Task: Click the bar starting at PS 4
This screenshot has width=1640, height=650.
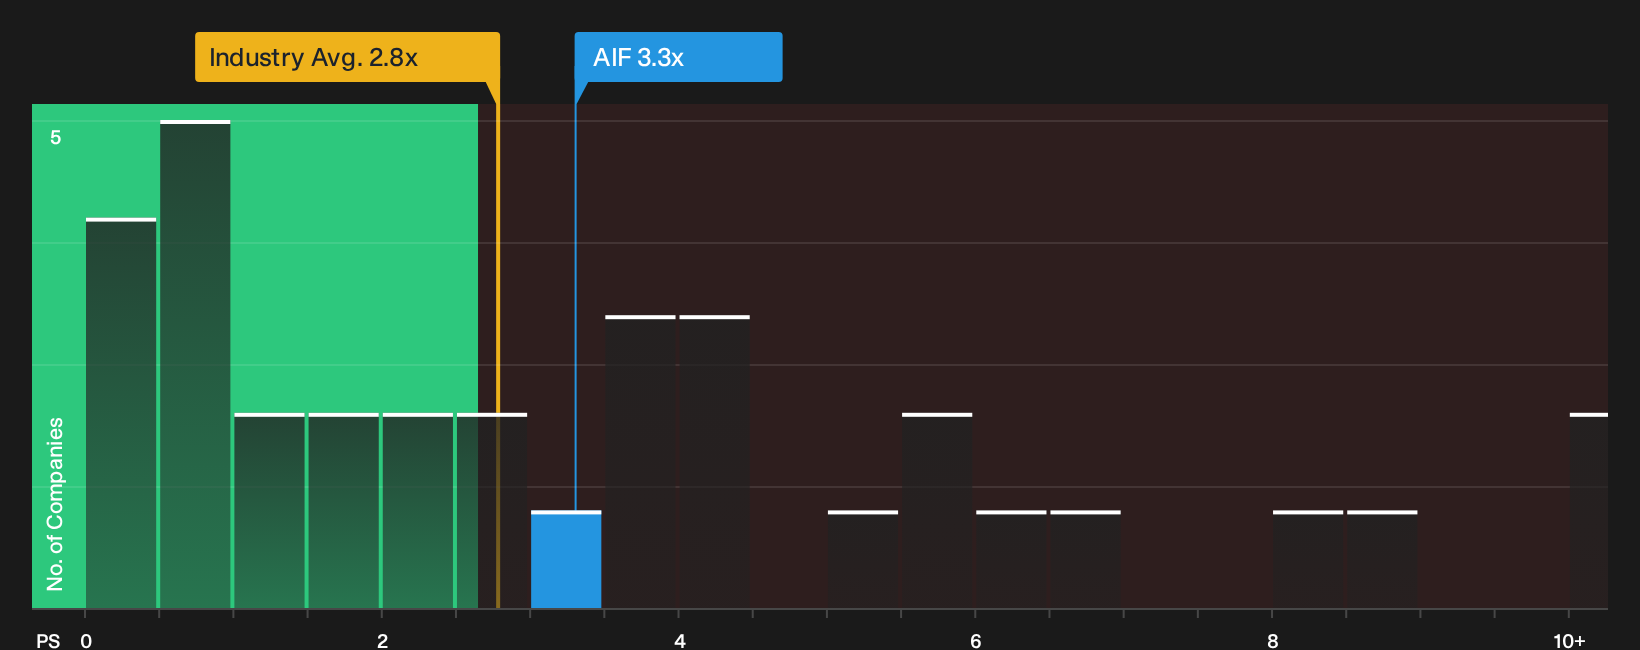Action: pos(714,462)
